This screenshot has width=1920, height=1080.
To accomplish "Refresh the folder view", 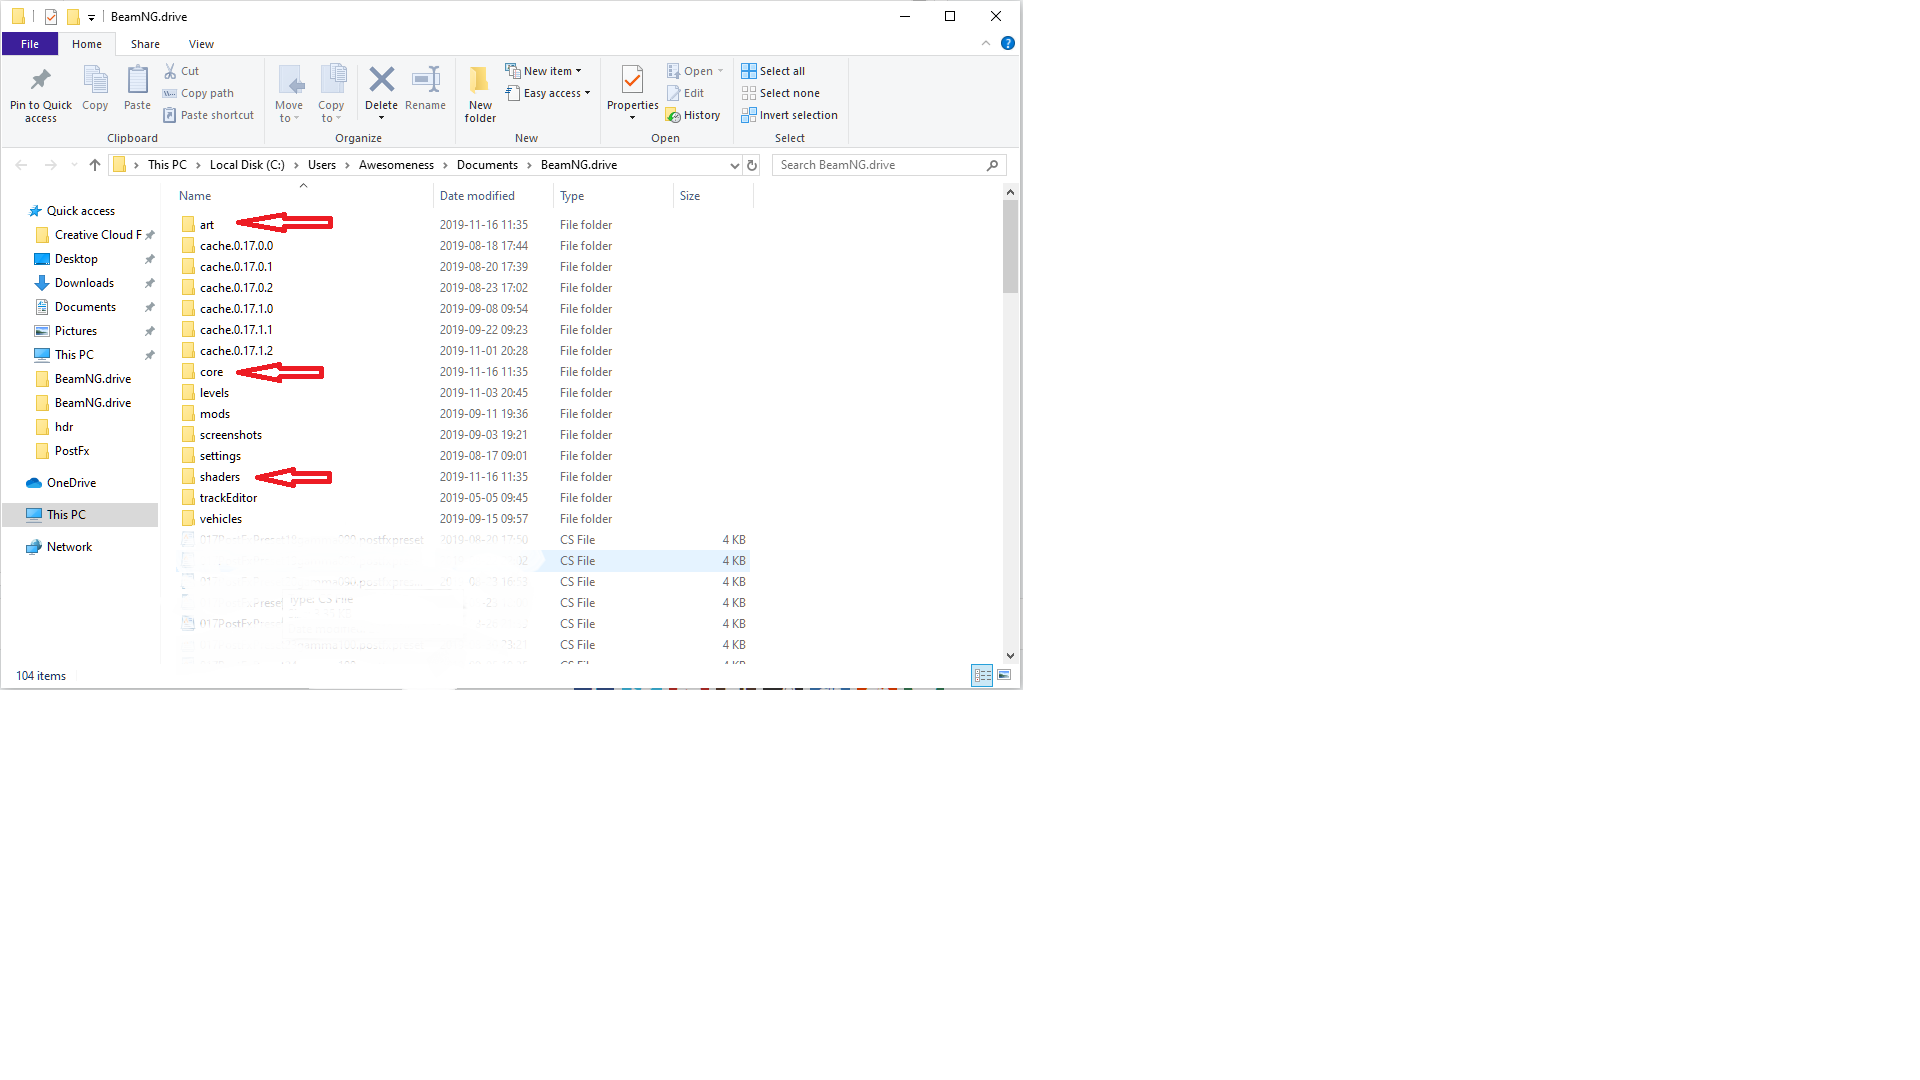I will click(752, 165).
